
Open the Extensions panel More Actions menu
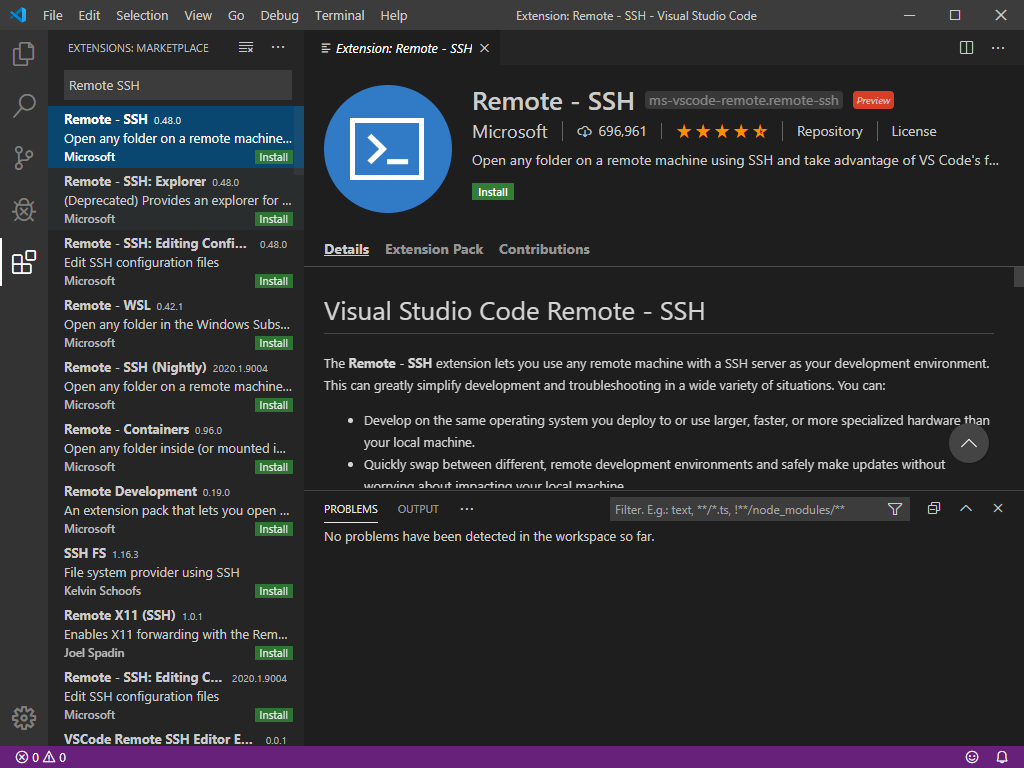click(277, 47)
